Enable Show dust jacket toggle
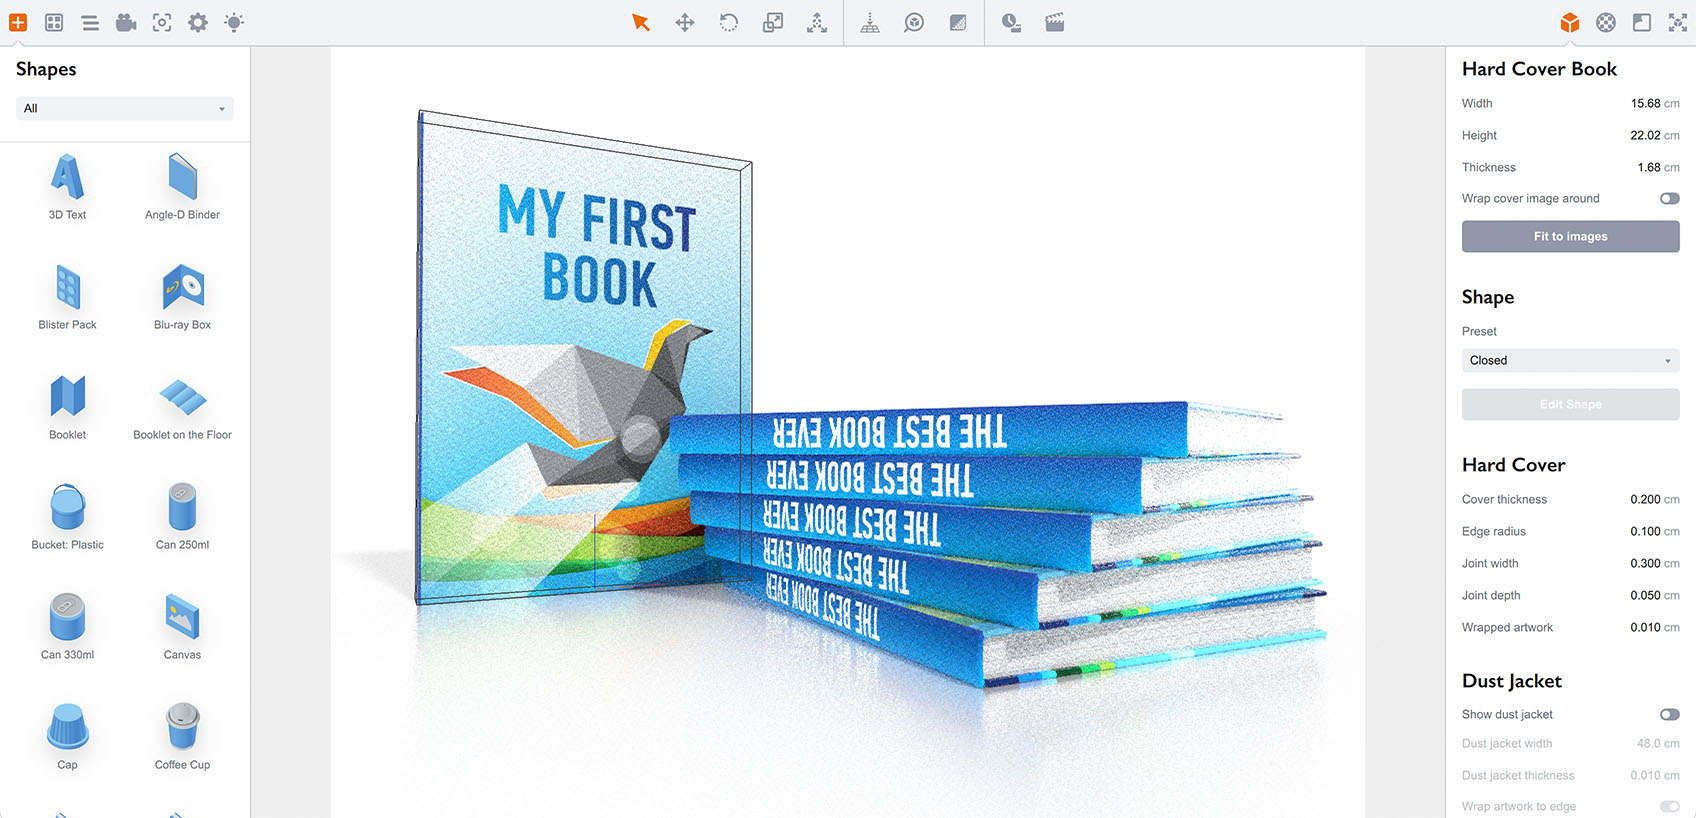 tap(1669, 715)
